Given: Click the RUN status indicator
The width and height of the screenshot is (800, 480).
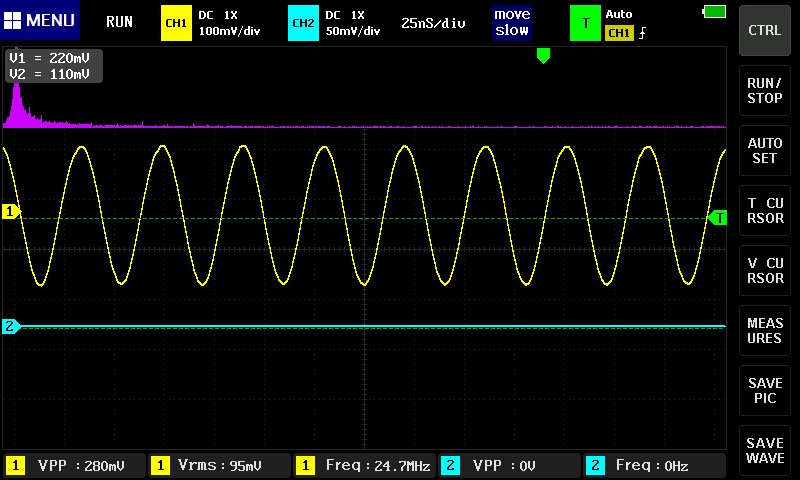Looking at the screenshot, I should click(119, 22).
